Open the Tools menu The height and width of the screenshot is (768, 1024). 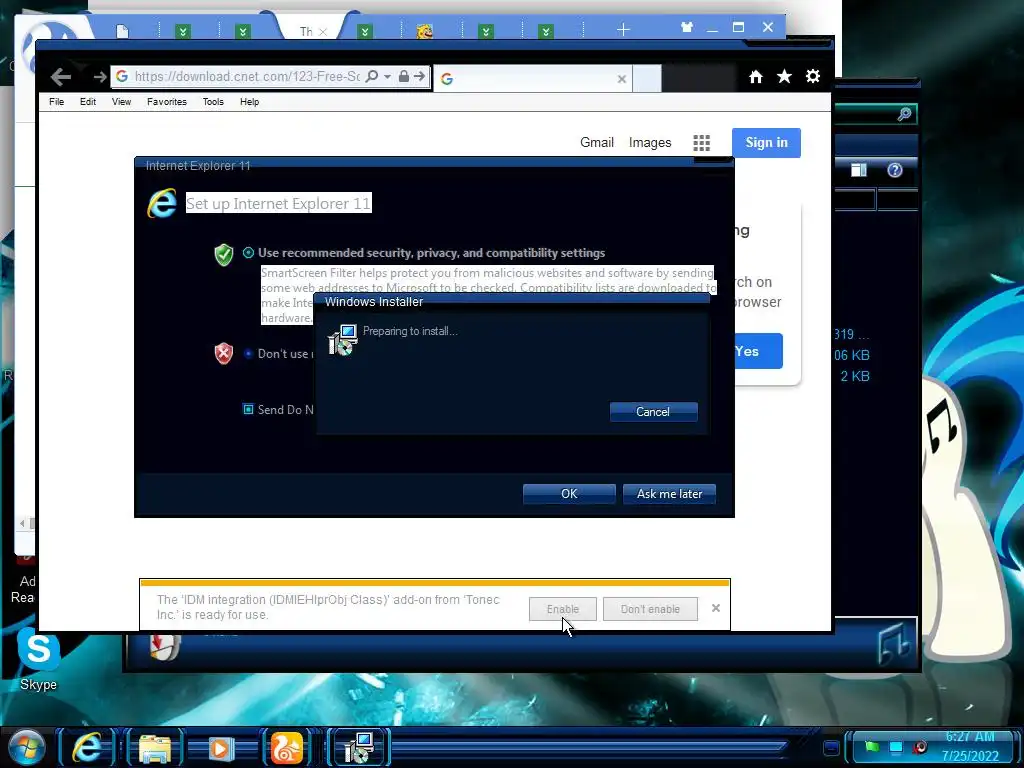213,102
